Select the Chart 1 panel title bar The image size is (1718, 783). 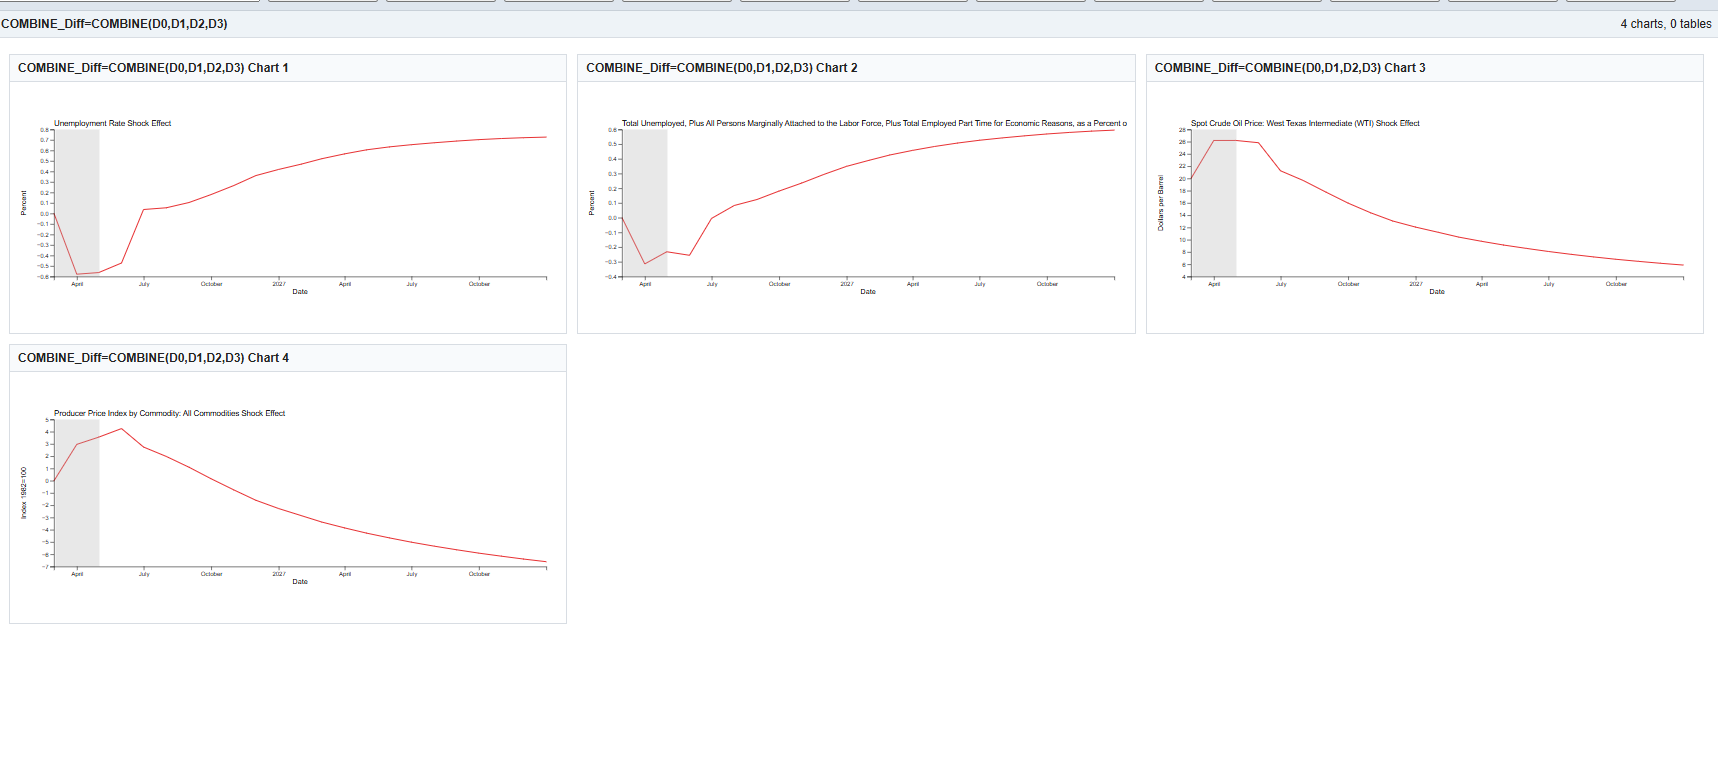(x=288, y=68)
